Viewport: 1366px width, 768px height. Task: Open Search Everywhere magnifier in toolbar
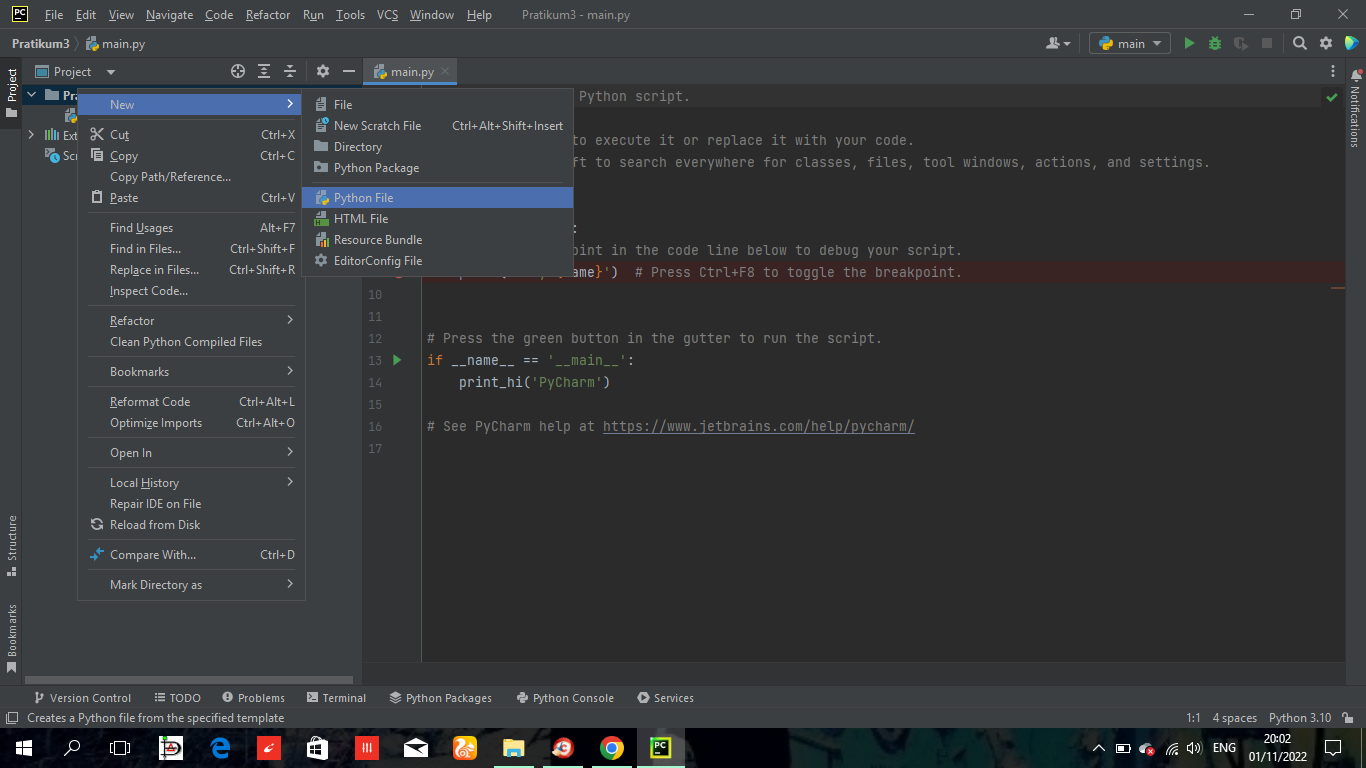tap(1300, 43)
